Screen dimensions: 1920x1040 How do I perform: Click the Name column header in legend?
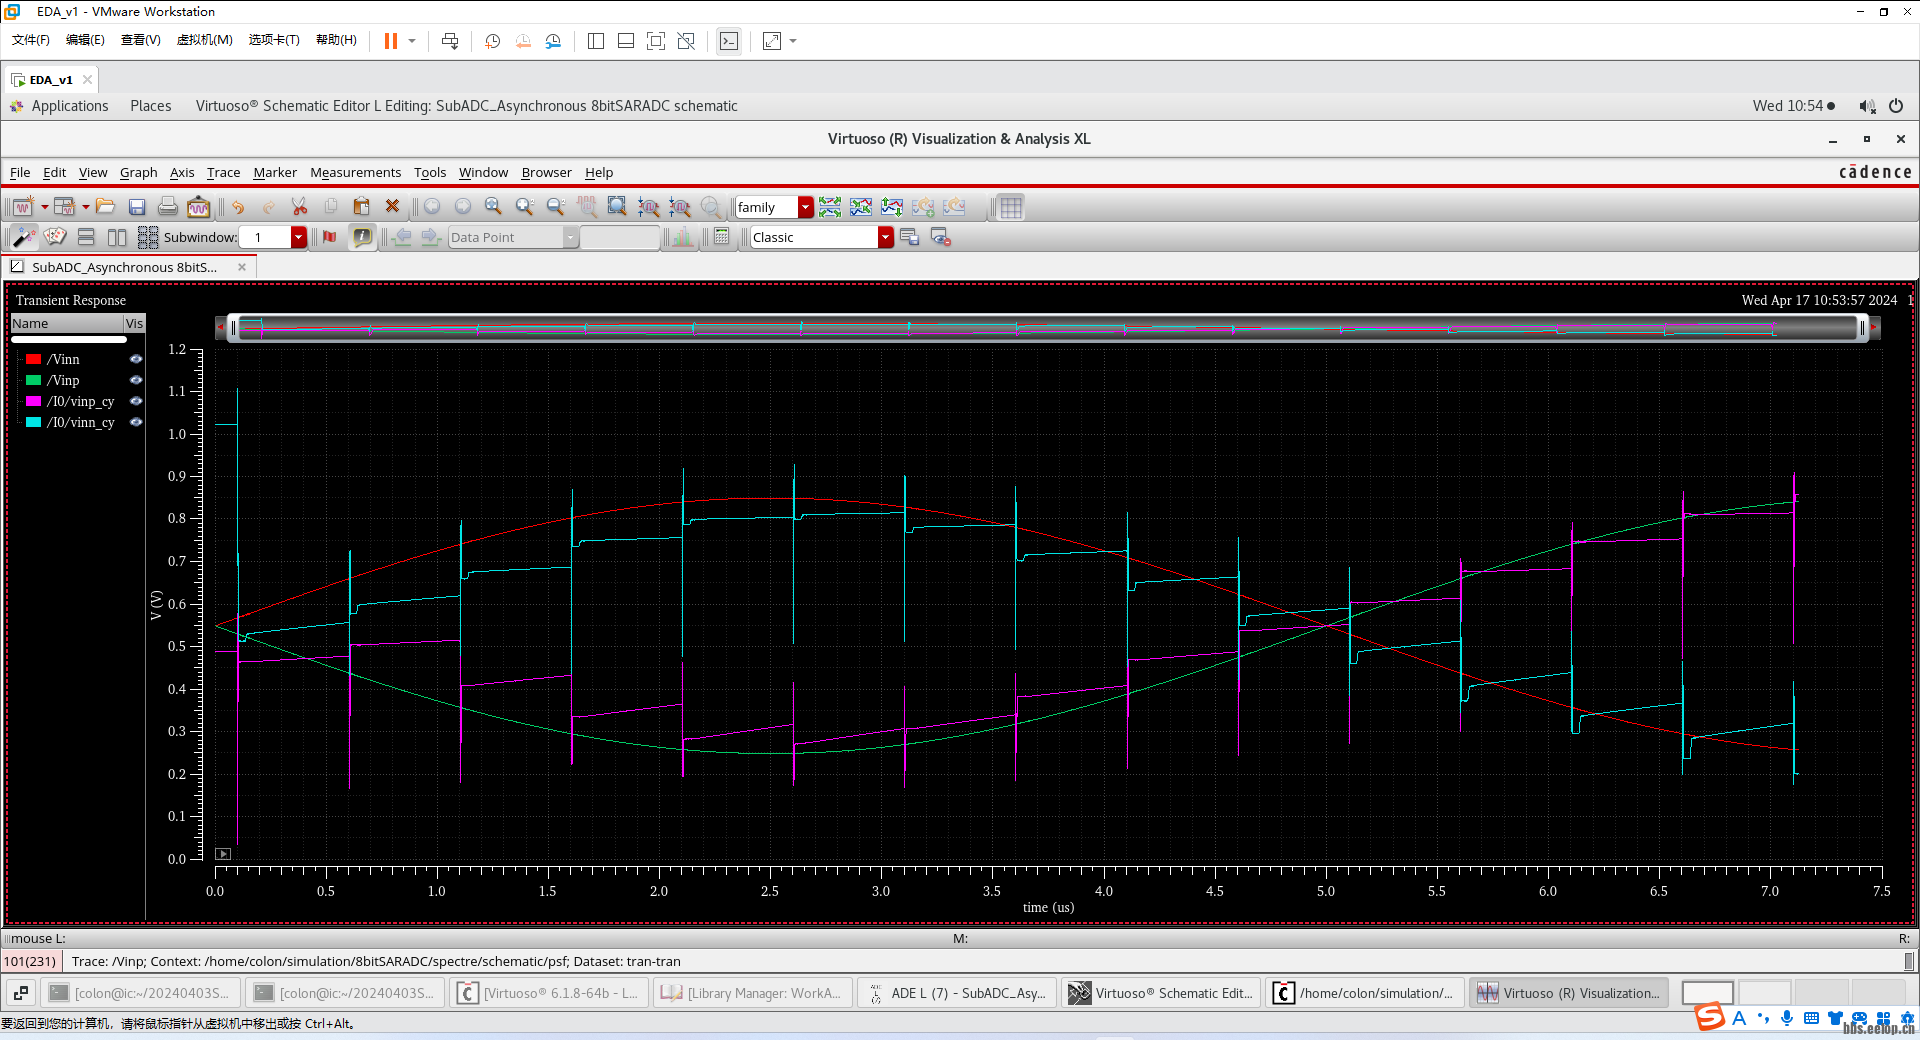(66, 323)
